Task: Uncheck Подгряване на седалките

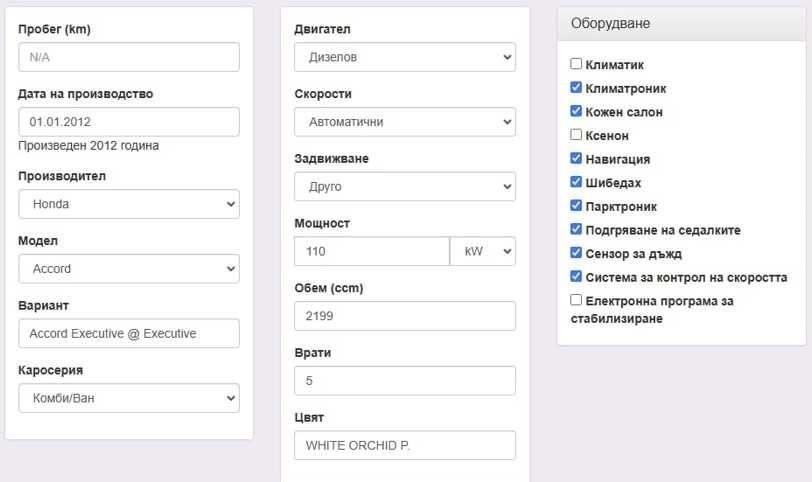Action: 576,230
